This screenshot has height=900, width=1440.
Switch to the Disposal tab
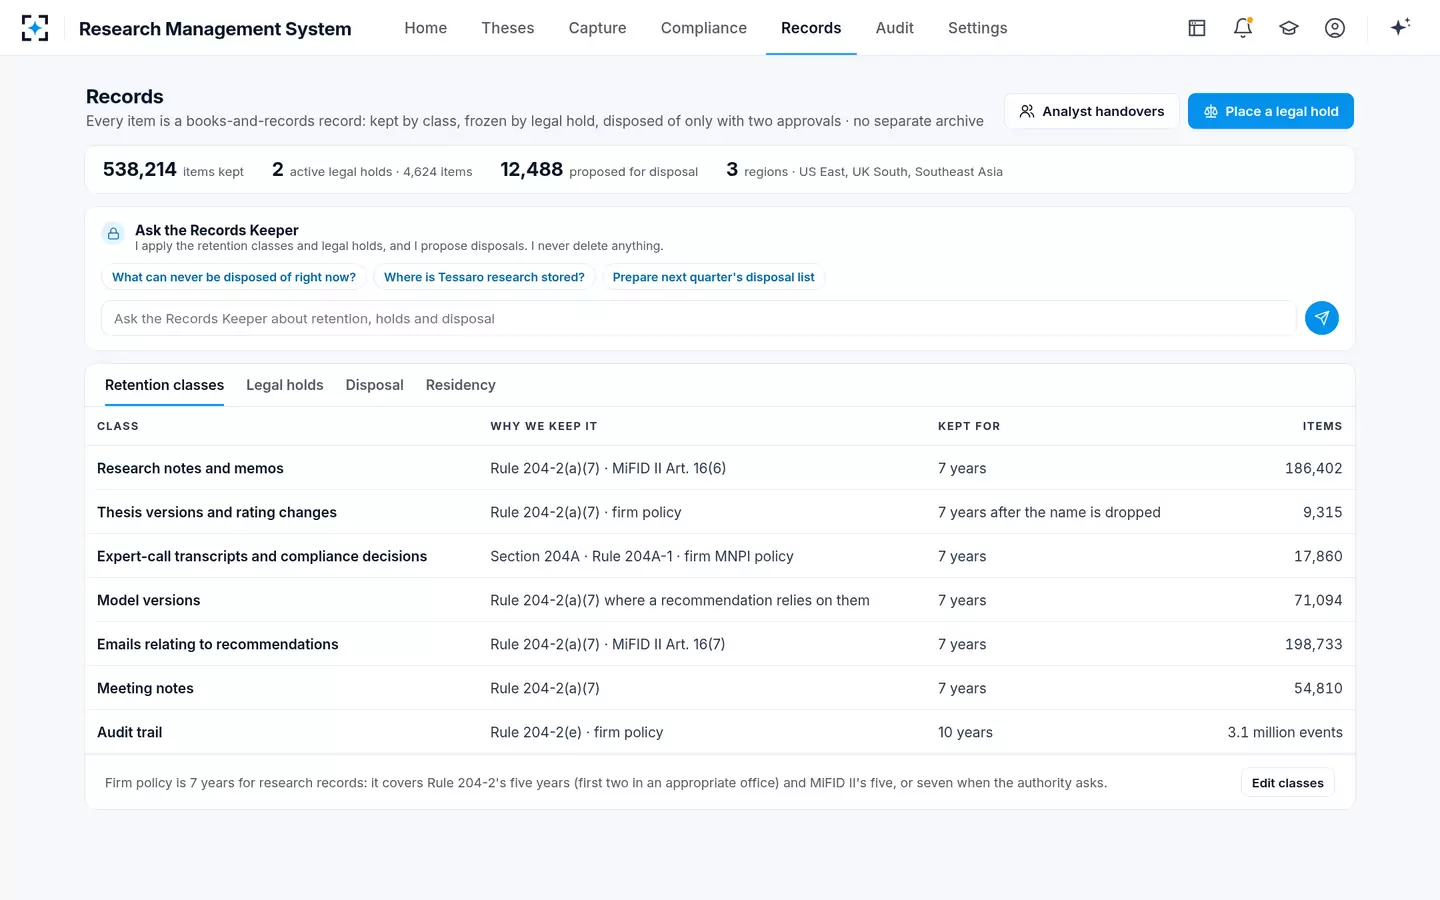[375, 385]
